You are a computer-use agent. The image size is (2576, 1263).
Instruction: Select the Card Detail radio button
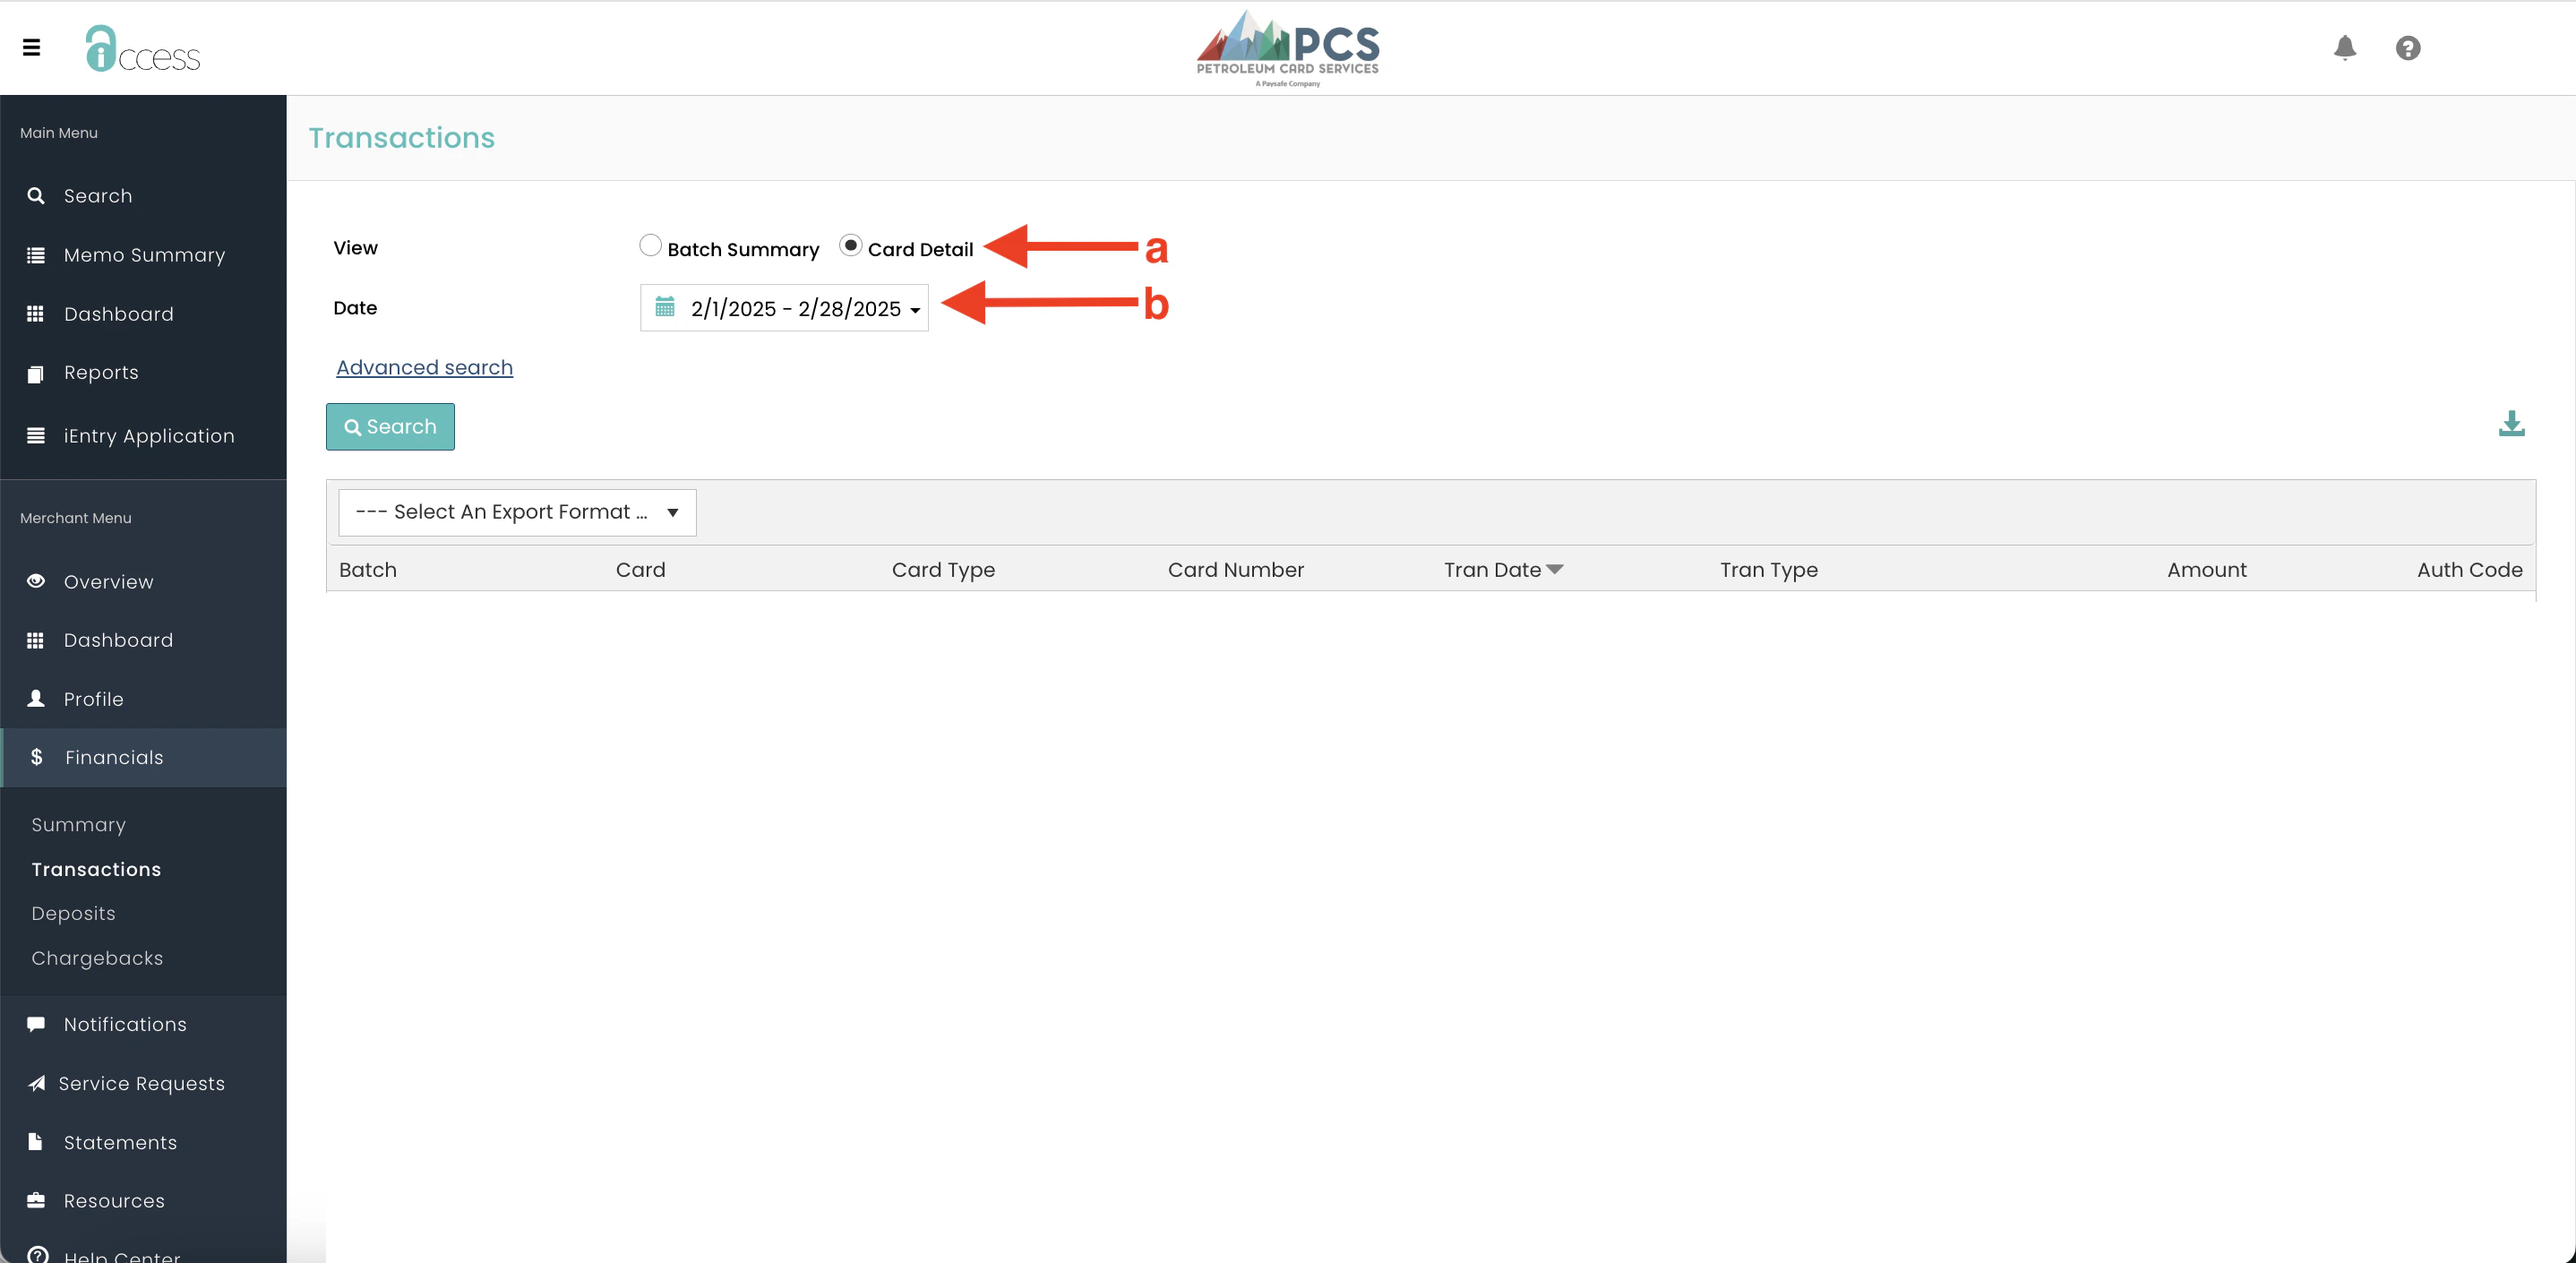[850, 246]
